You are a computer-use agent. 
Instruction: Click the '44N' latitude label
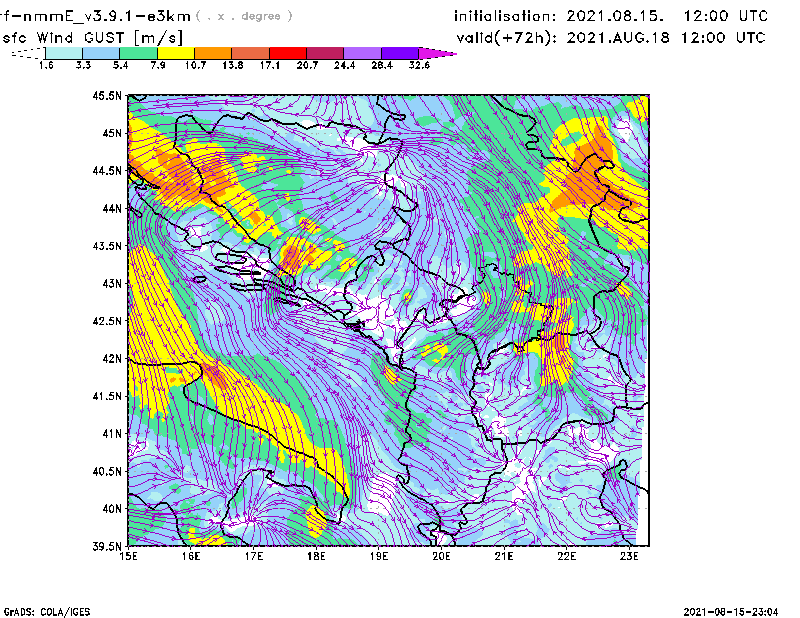(x=112, y=208)
